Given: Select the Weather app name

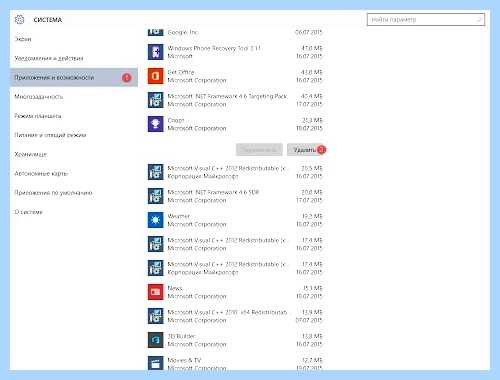Looking at the screenshot, I should coord(178,216).
